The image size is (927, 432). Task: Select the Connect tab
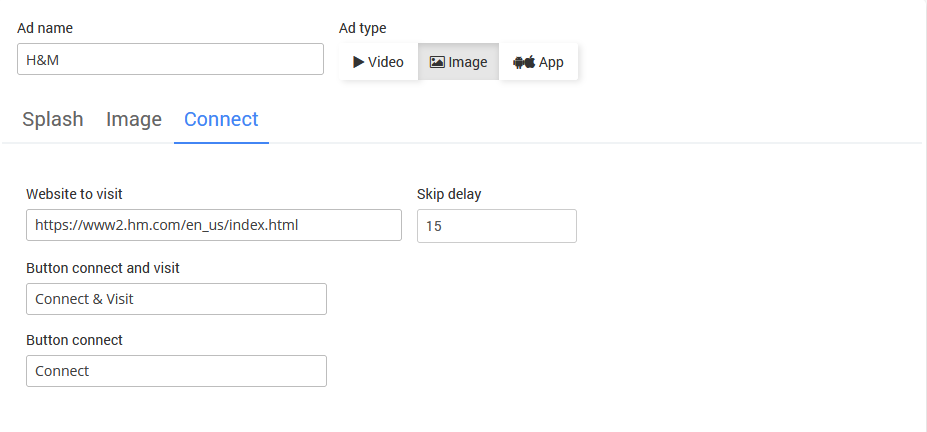coord(221,119)
